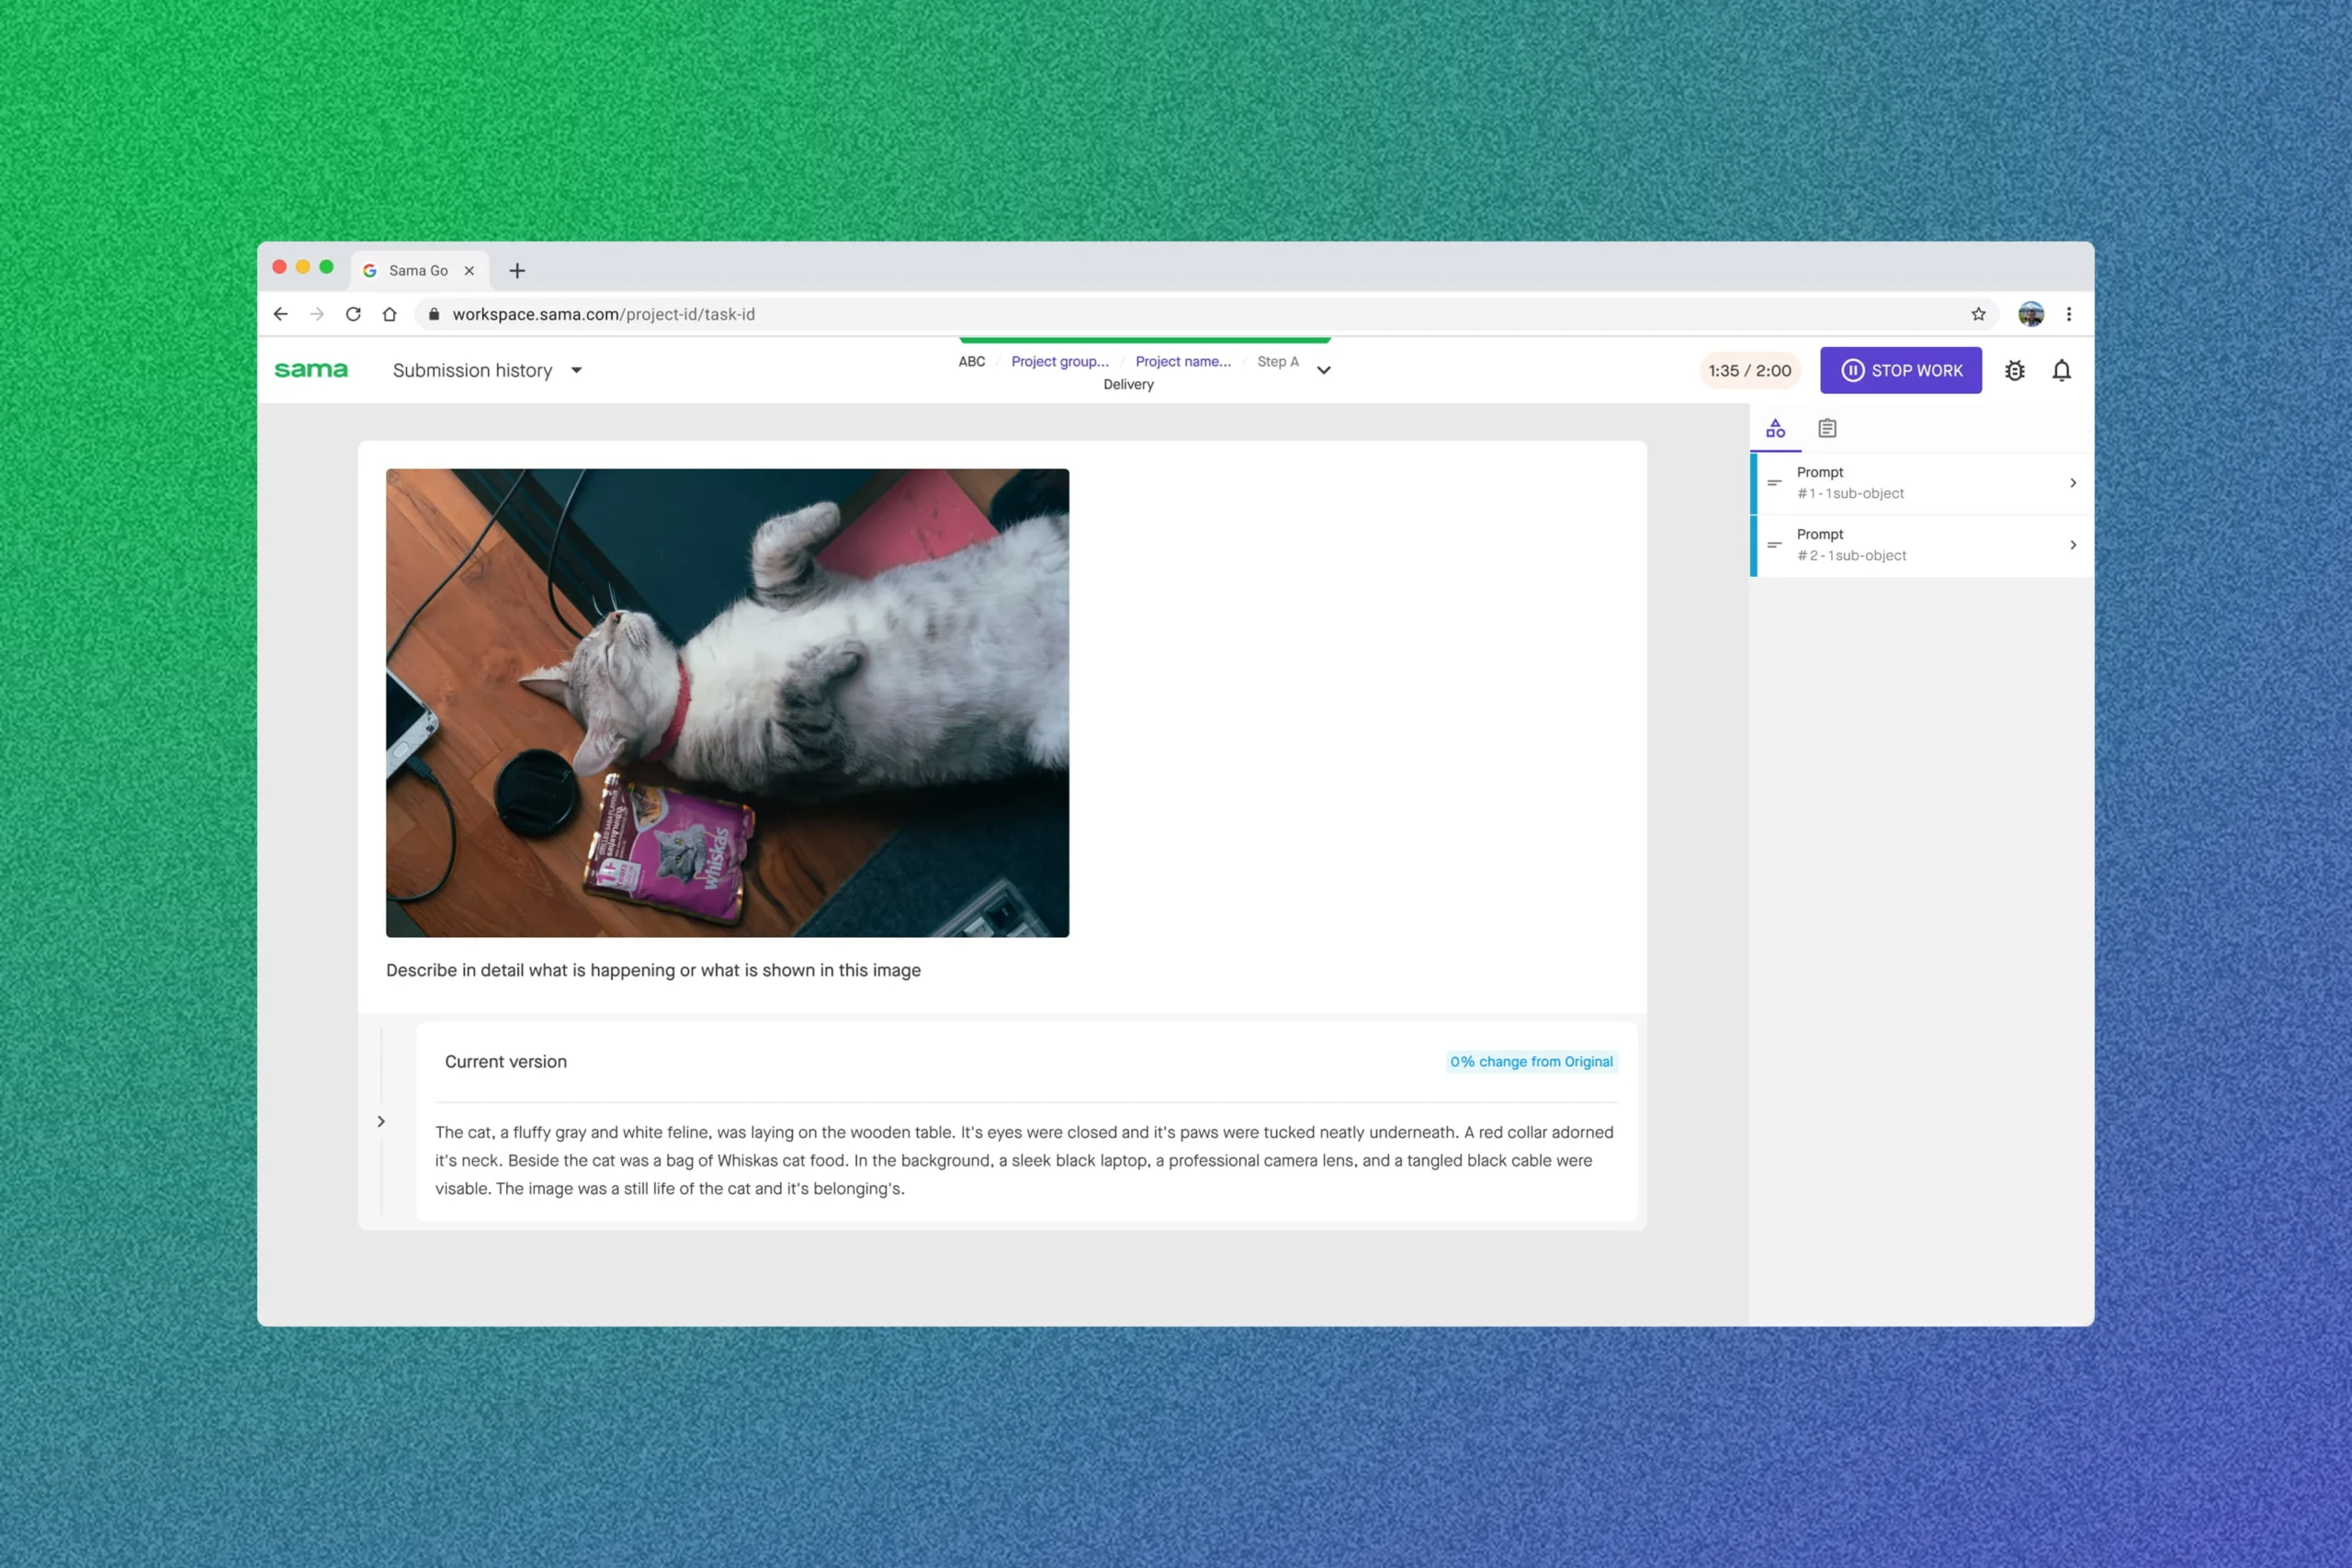Open notifications via the bell icon
The height and width of the screenshot is (1568, 2352).
coord(2063,370)
